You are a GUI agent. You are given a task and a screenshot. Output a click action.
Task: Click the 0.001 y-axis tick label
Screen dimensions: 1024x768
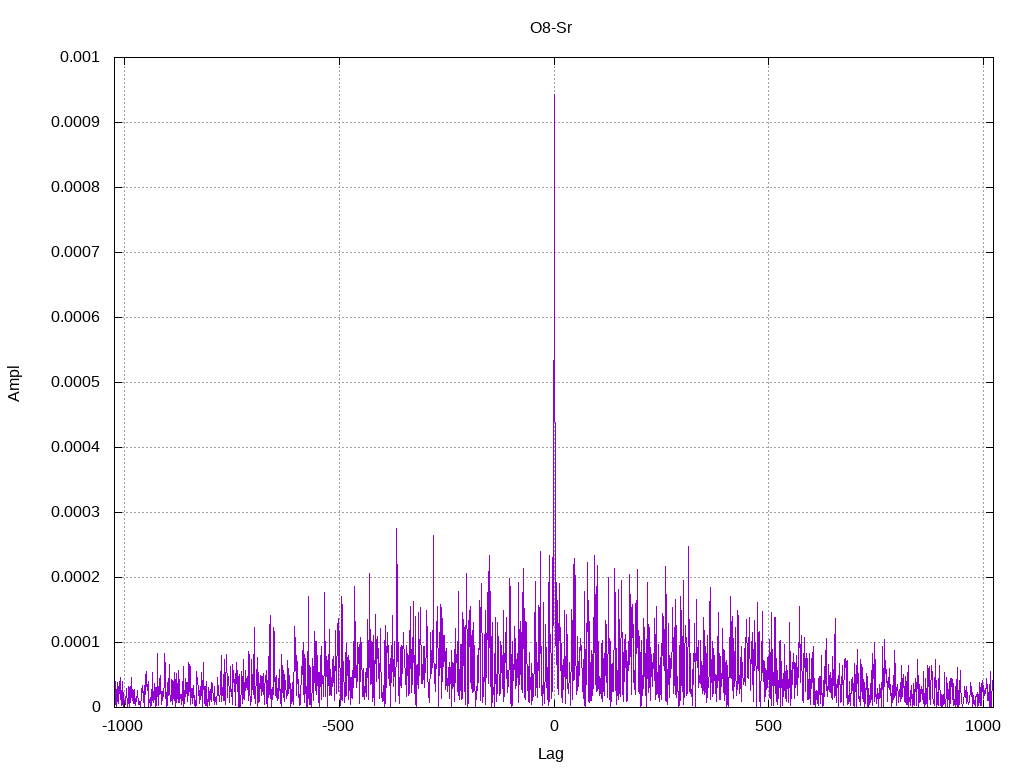(80, 57)
